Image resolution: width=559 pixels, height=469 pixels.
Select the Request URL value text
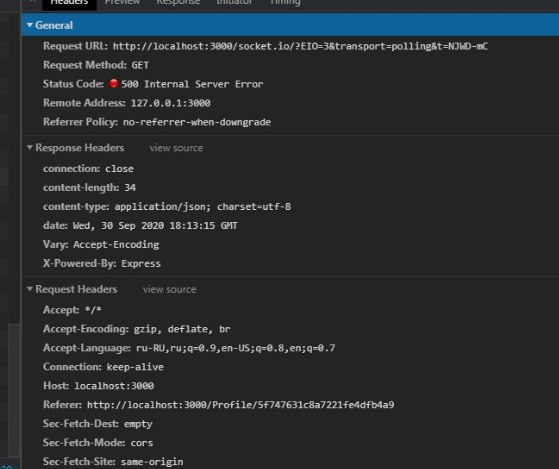pyautogui.click(x=300, y=46)
